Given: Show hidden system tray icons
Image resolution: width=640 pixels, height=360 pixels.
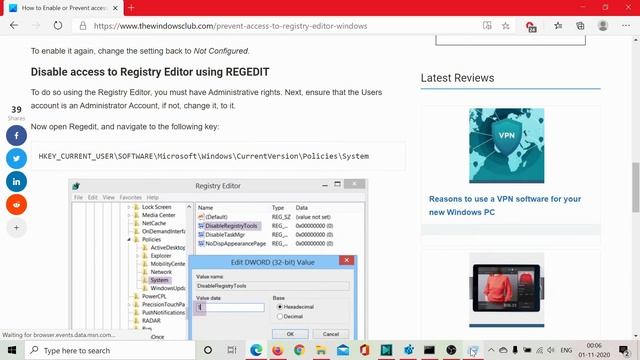Looking at the screenshot, I should [491, 350].
